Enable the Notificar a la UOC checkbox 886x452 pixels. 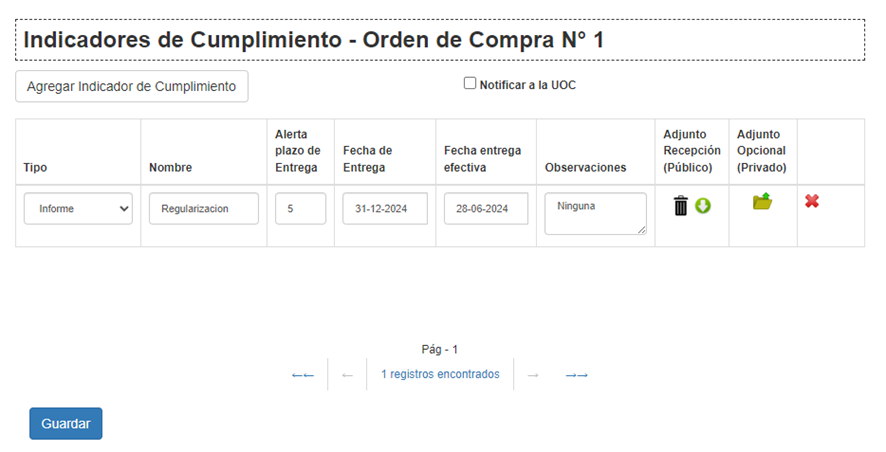point(470,84)
